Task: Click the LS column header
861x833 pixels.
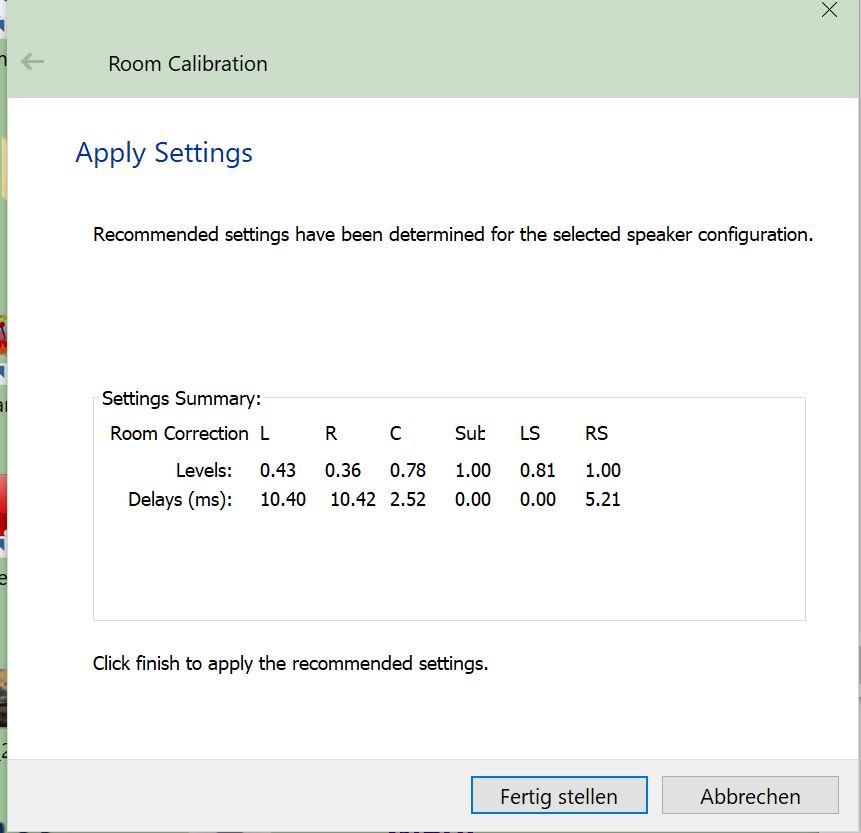Action: [530, 433]
